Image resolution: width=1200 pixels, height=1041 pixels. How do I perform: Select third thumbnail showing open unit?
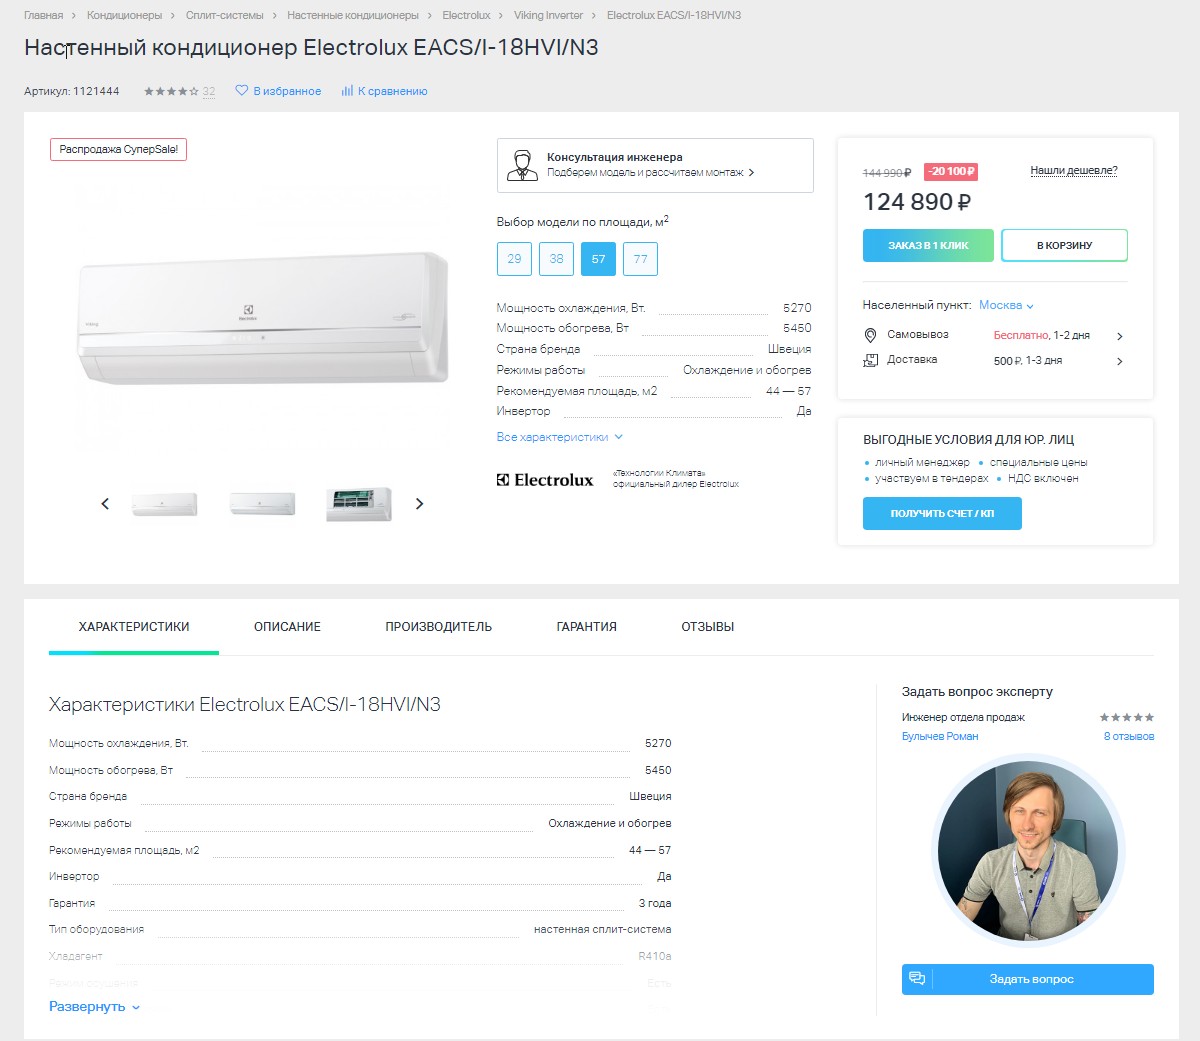[359, 504]
